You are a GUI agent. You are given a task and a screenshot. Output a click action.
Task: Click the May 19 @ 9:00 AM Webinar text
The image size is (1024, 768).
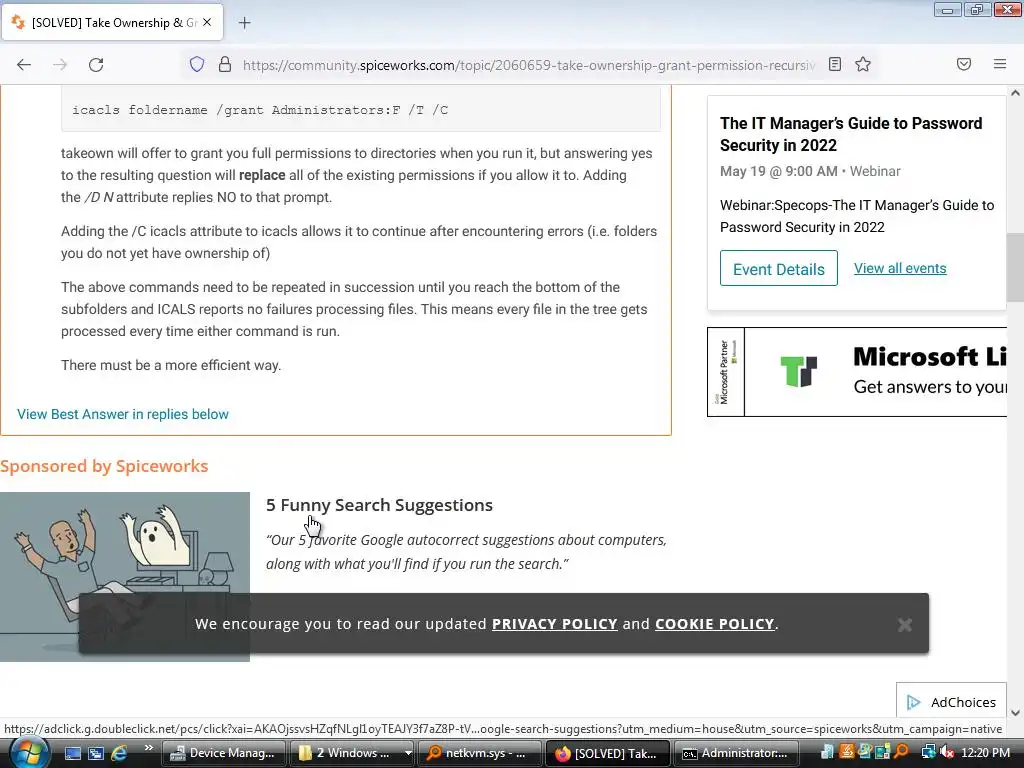810,171
